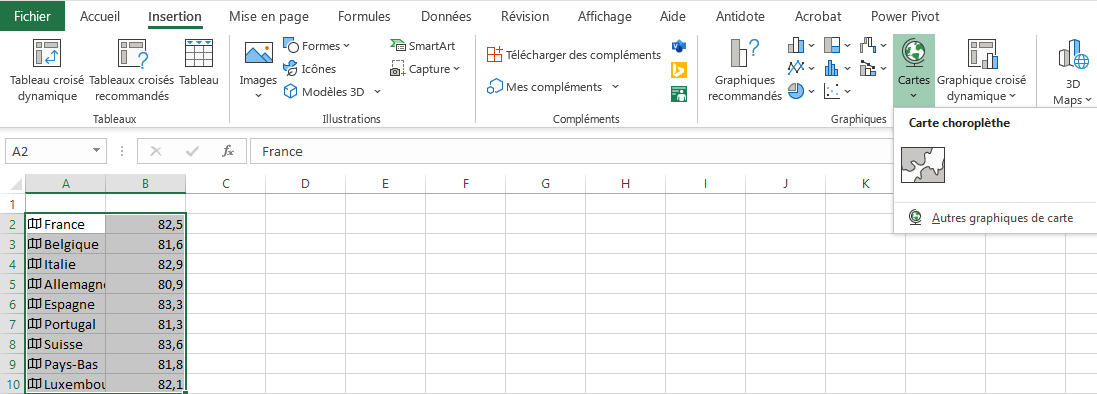The image size is (1097, 394).
Task: Open the pie chart dropdown arrow
Action: (x=812, y=91)
